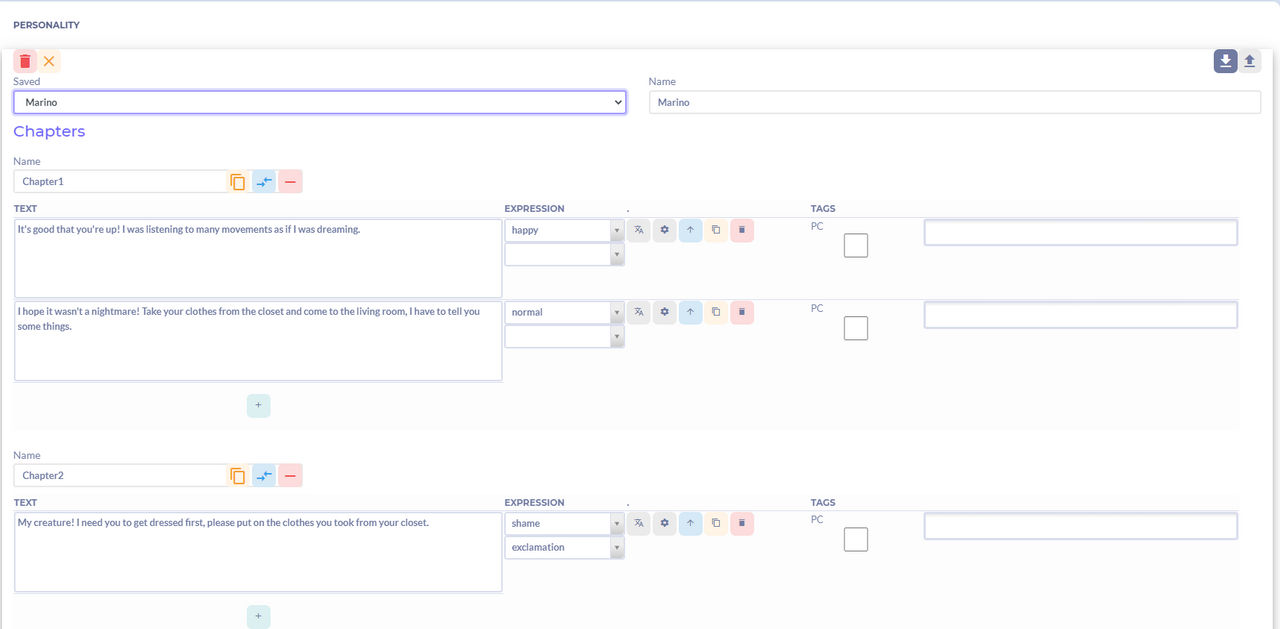Add a new text row under Chapter2
The width and height of the screenshot is (1280, 629).
coord(258,616)
